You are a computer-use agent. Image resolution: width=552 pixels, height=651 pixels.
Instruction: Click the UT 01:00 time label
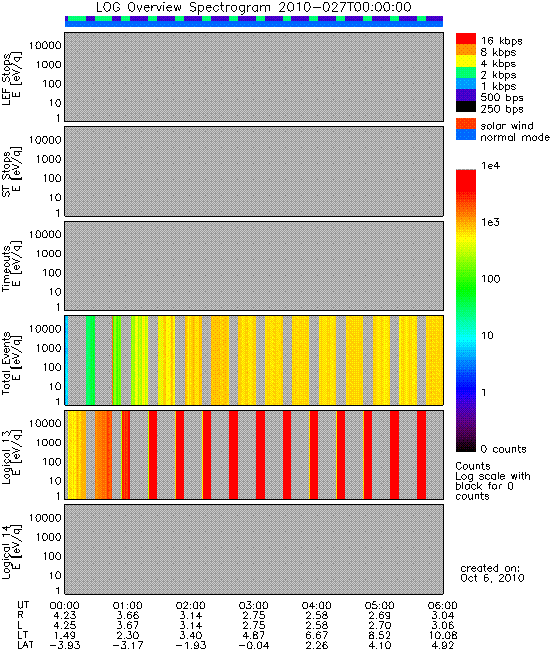pyautogui.click(x=127, y=606)
